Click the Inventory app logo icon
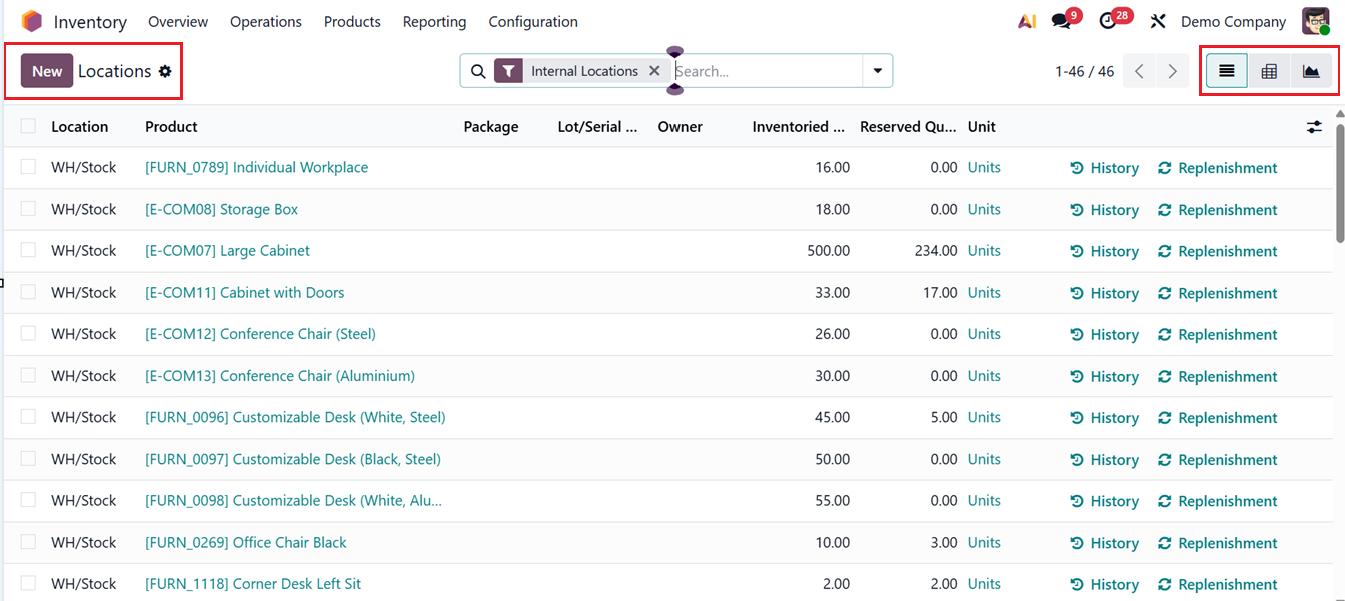The image size is (1345, 601). (32, 21)
